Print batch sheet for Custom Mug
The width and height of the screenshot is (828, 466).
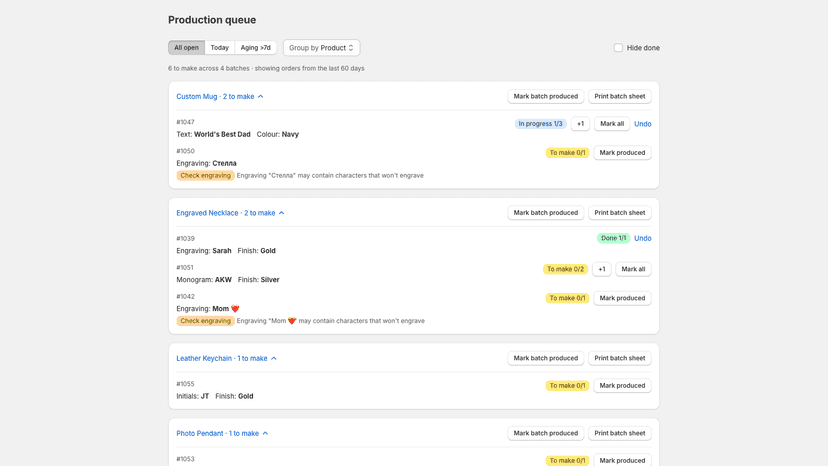pyautogui.click(x=619, y=96)
